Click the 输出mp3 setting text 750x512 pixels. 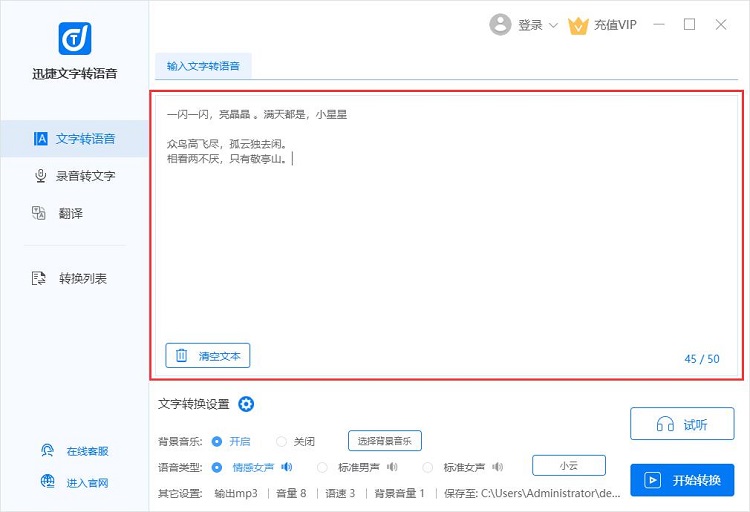(x=236, y=493)
